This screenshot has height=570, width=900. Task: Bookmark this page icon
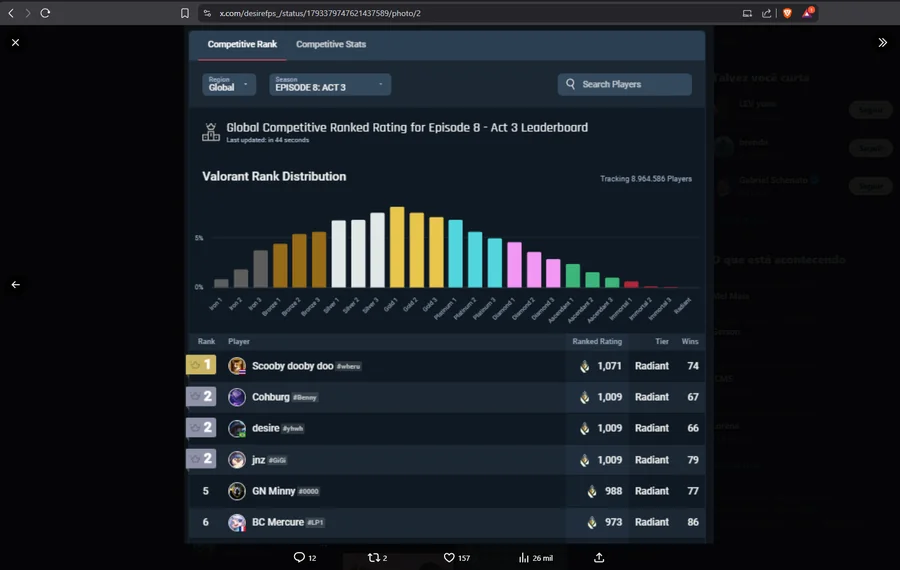(x=185, y=13)
